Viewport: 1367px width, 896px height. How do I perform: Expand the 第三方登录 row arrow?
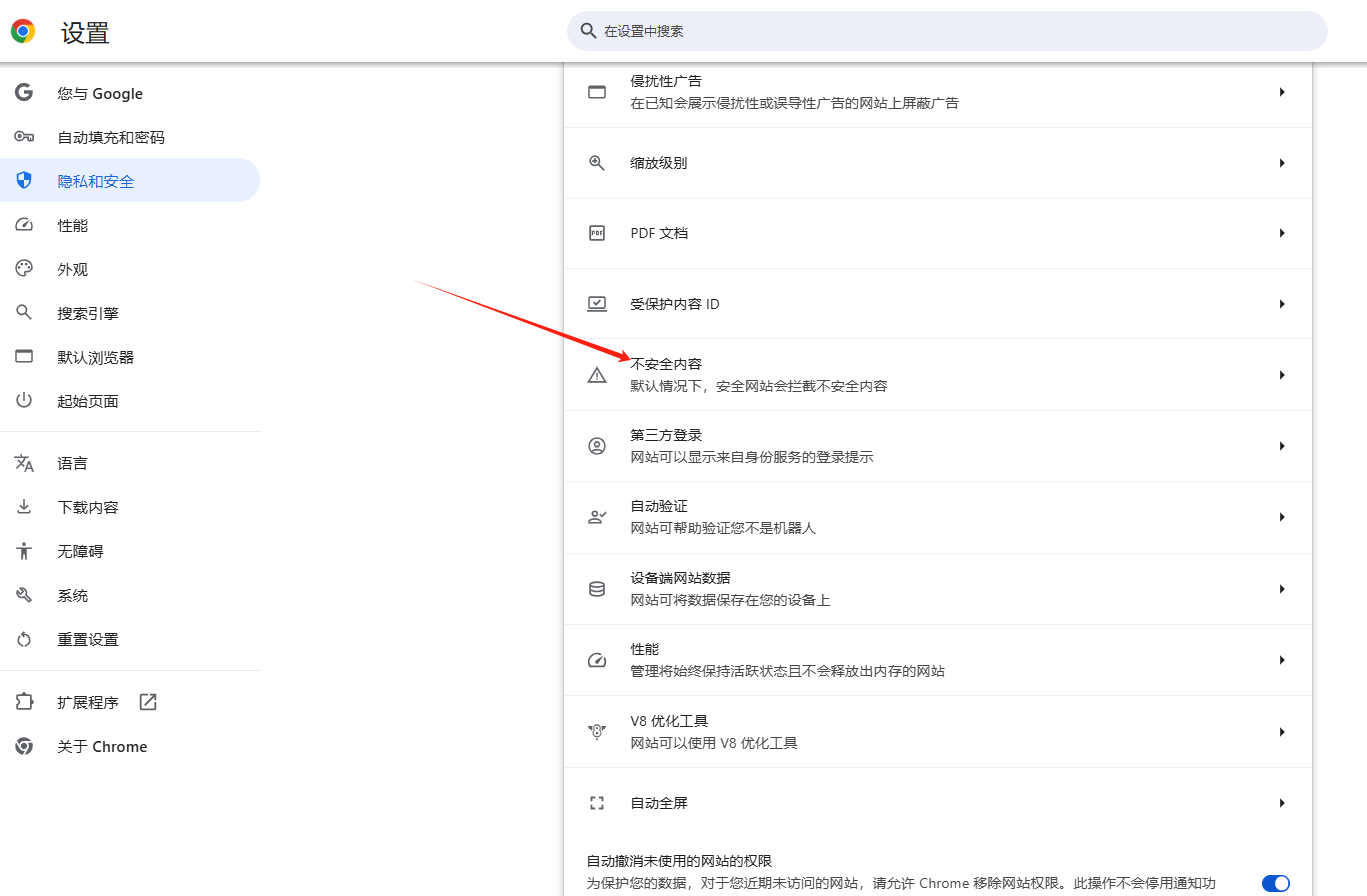1282,446
